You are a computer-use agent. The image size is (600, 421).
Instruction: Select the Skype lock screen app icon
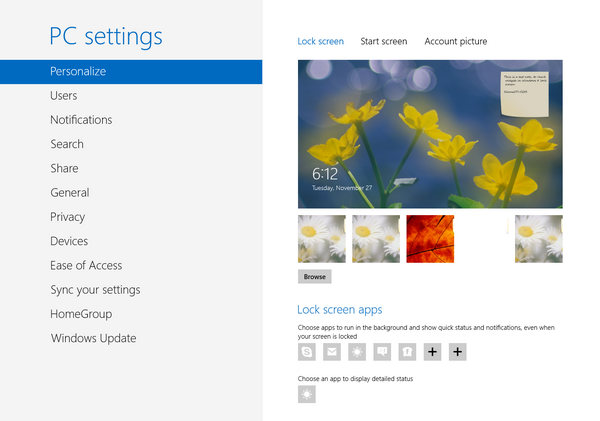pyautogui.click(x=307, y=352)
